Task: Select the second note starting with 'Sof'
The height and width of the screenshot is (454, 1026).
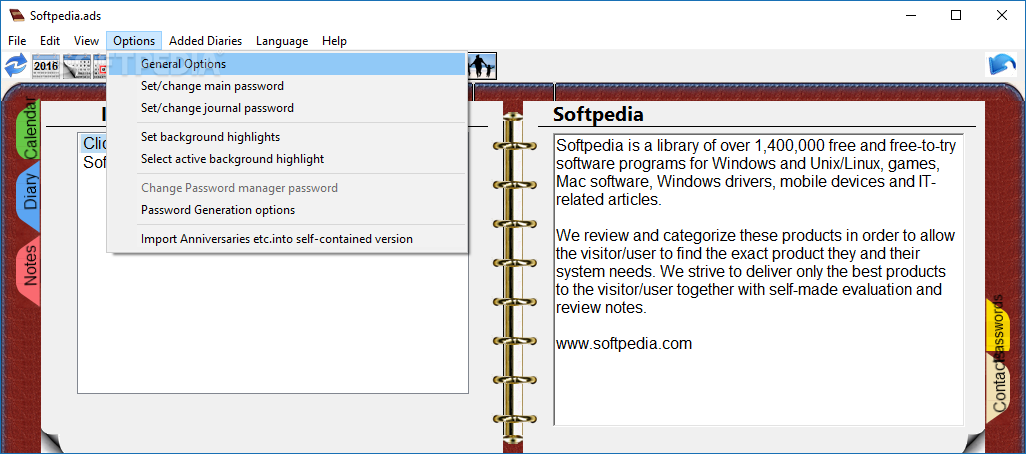Action: [x=94, y=162]
